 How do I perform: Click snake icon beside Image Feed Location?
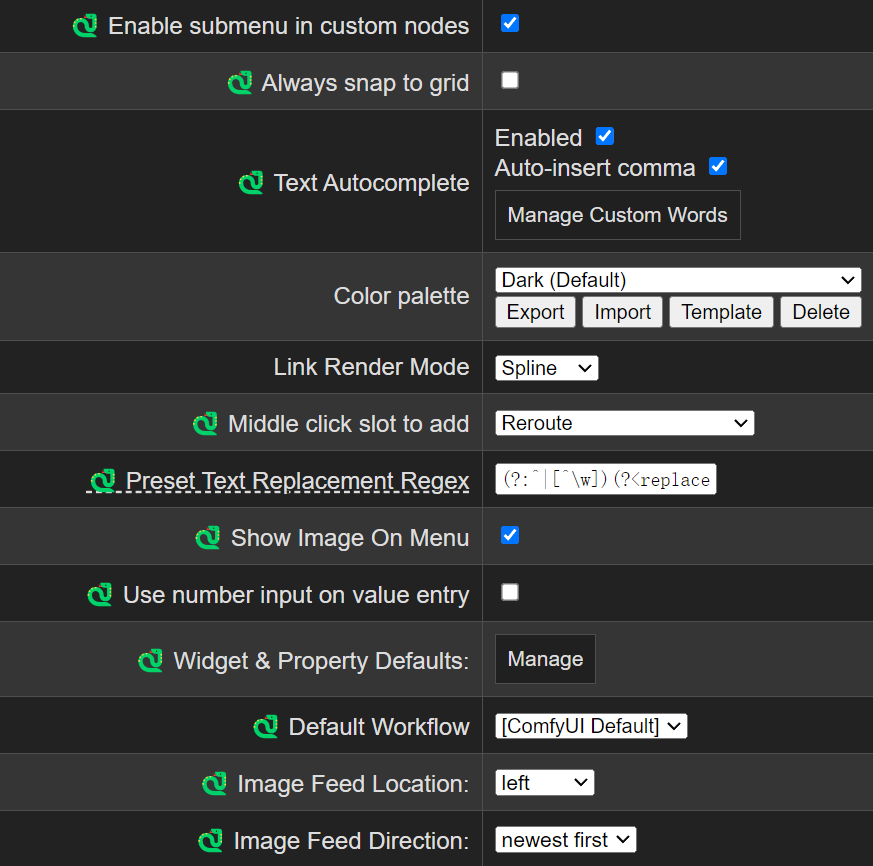[215, 784]
